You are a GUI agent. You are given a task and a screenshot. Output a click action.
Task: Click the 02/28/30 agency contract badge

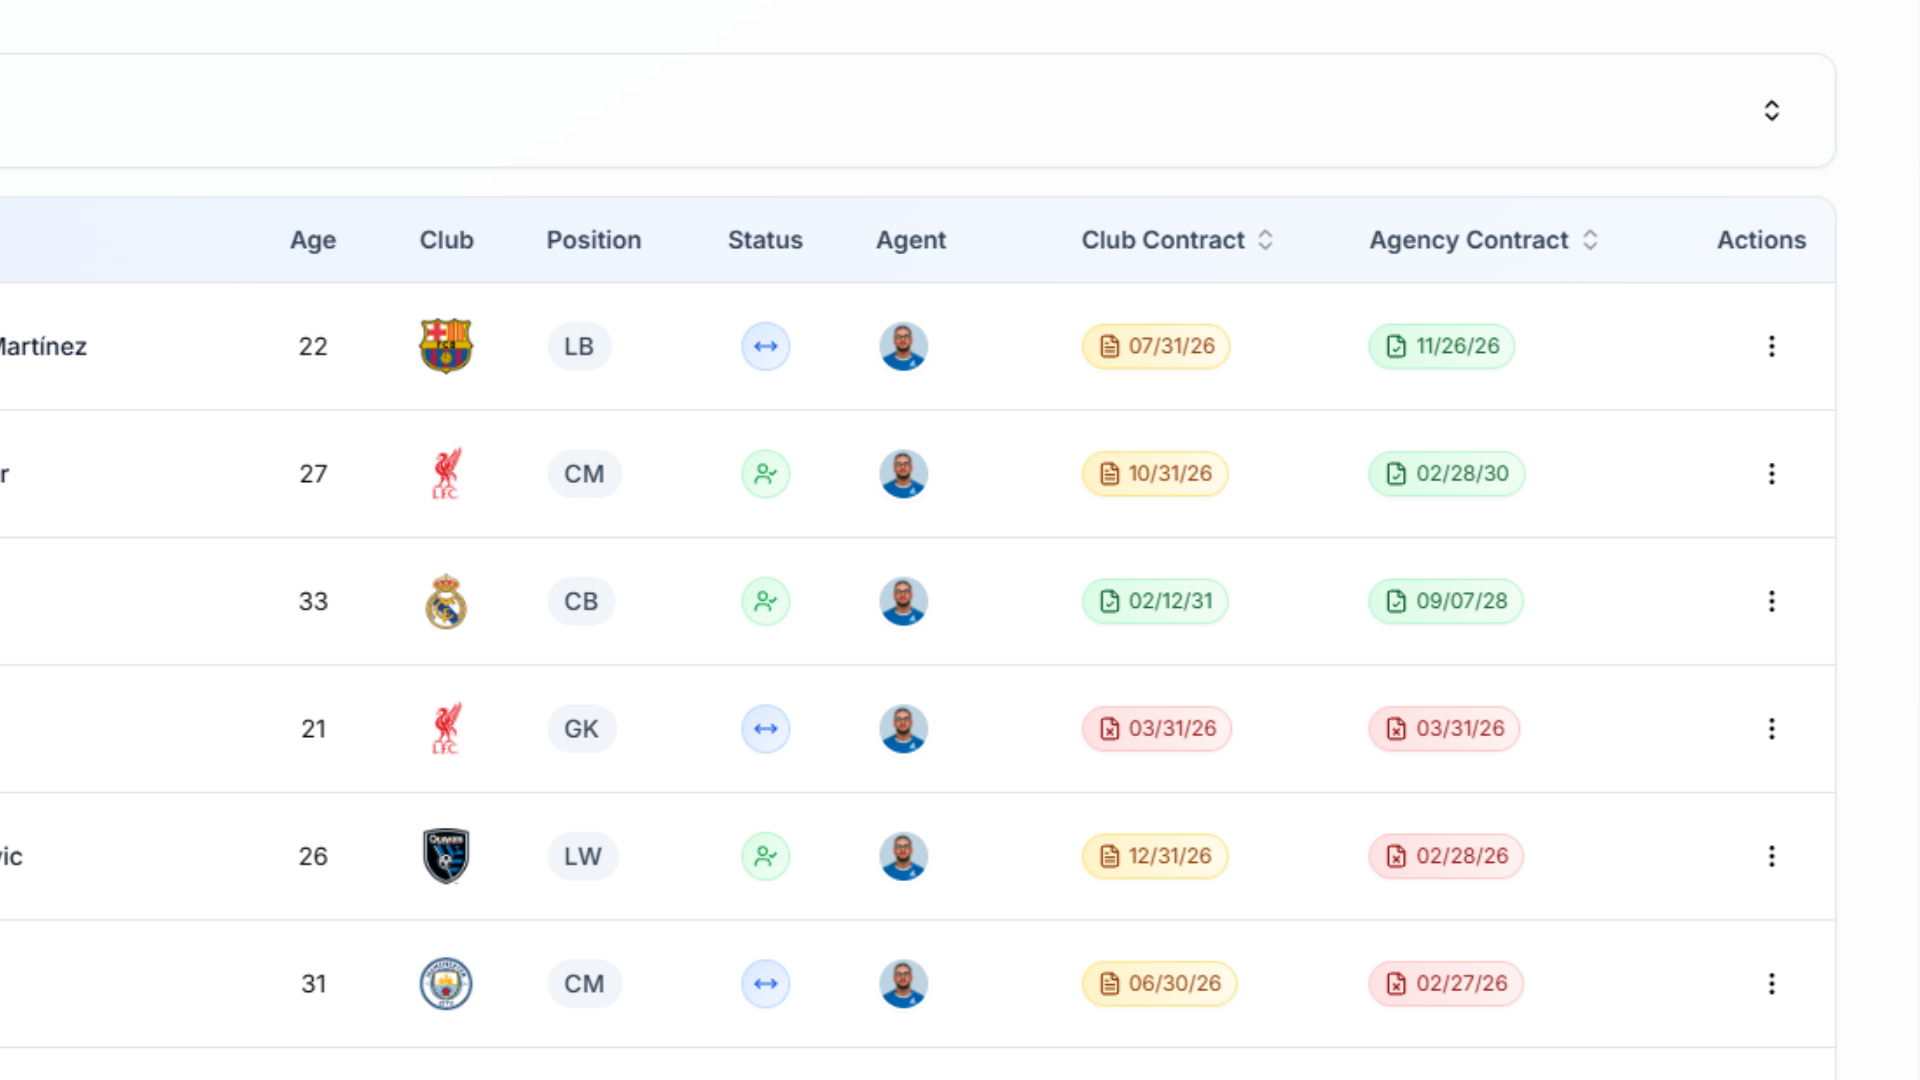[x=1446, y=473]
